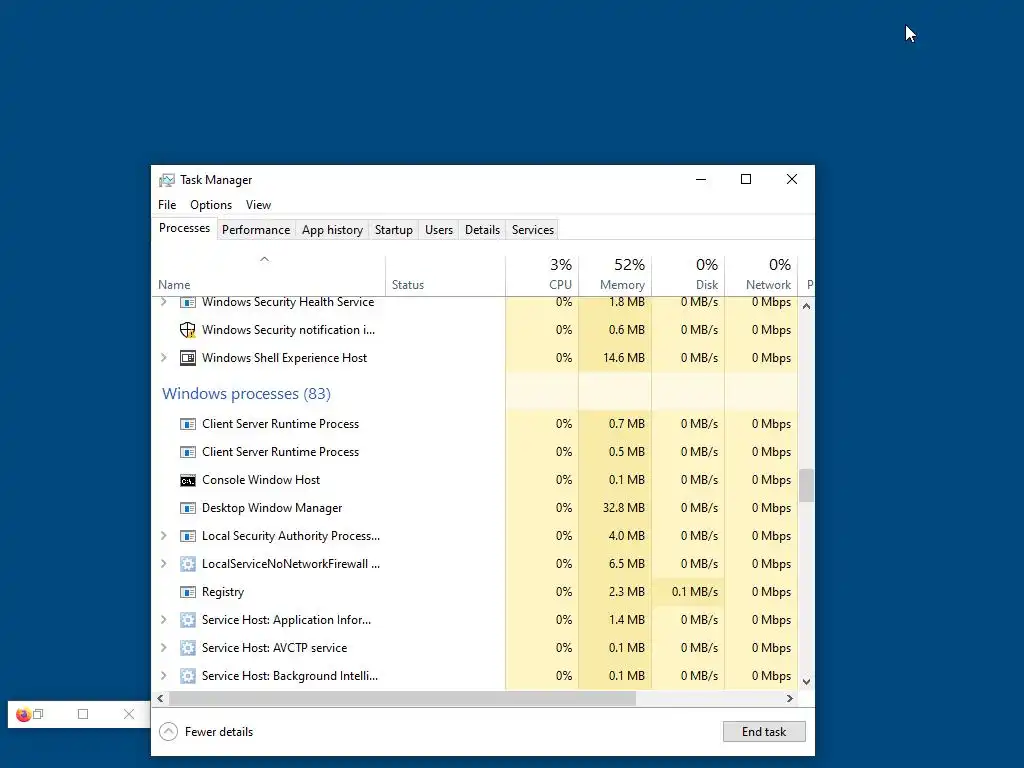The width and height of the screenshot is (1024, 768).
Task: Switch to the Performance tab
Action: point(256,230)
